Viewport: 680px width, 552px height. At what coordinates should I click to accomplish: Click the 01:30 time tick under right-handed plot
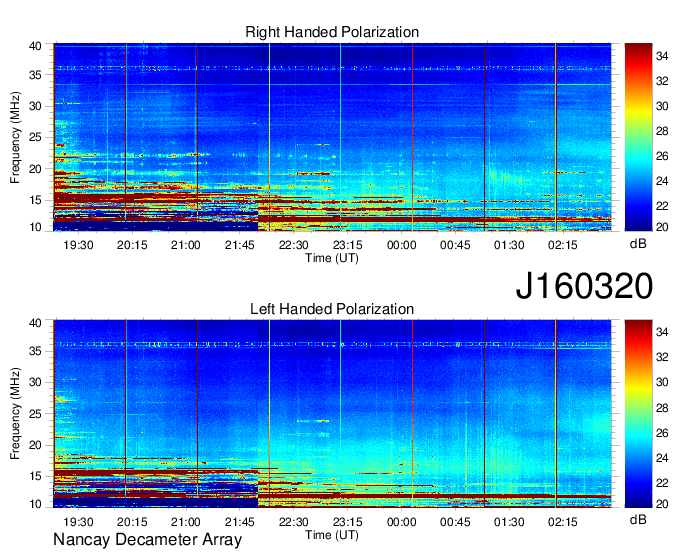pos(509,245)
